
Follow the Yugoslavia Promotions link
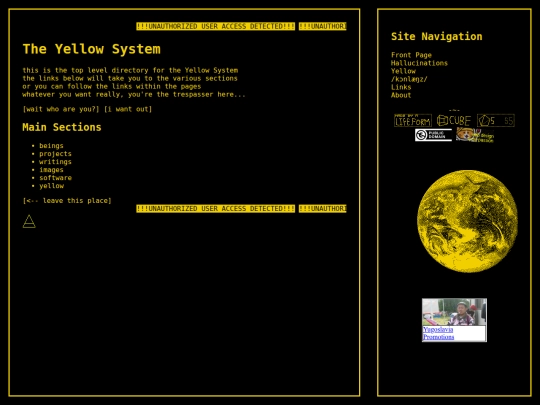[x=438, y=333]
